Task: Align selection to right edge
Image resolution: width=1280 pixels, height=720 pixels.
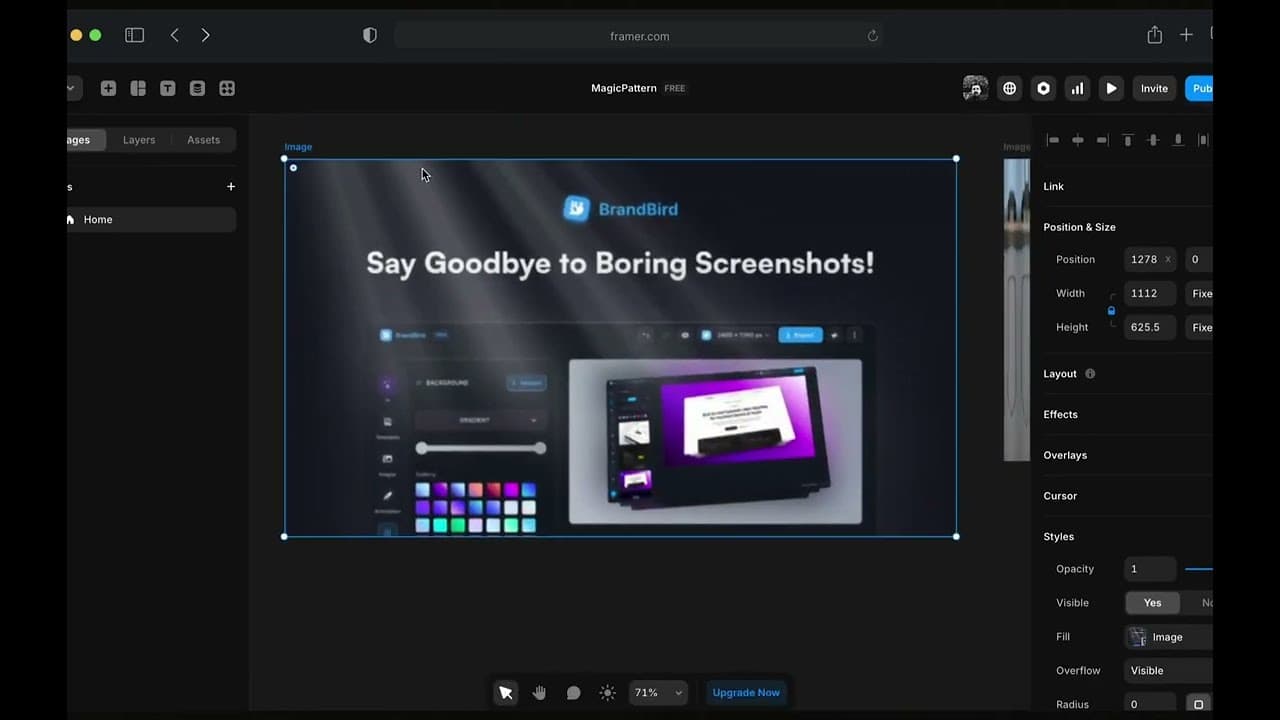Action: pyautogui.click(x=1103, y=140)
